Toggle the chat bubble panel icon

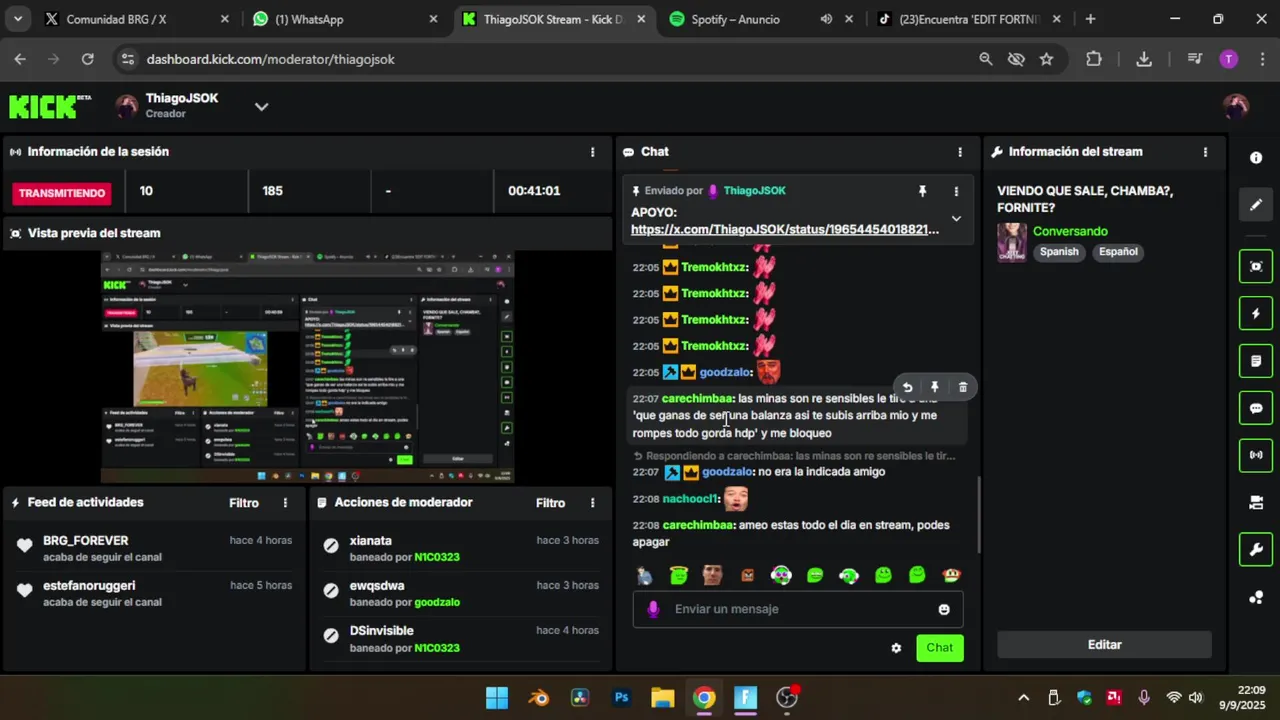[1256, 408]
